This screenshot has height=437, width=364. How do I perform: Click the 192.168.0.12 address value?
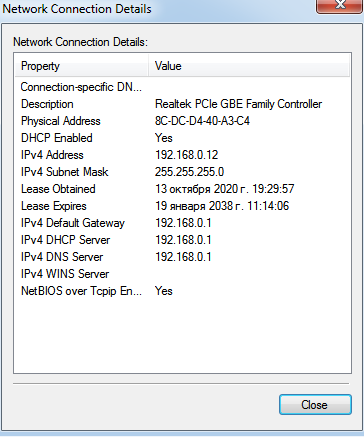point(186,155)
